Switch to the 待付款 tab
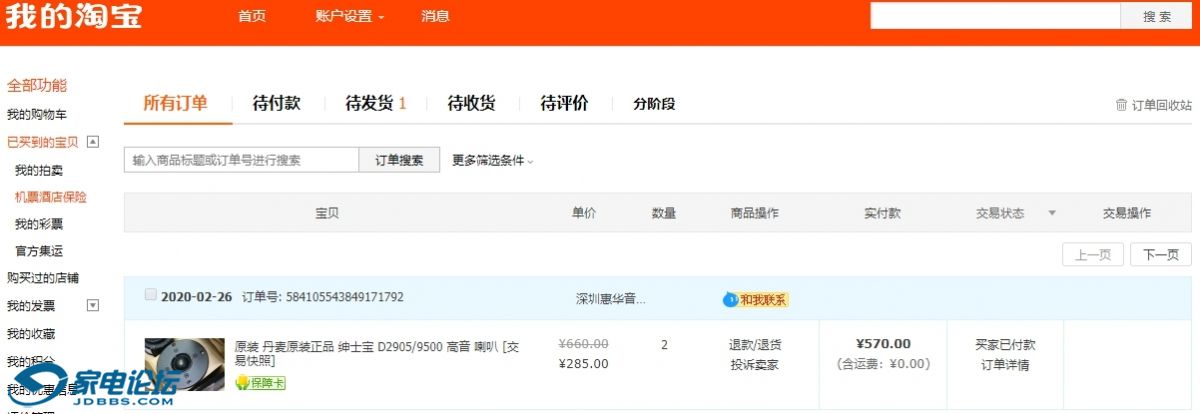Viewport: 1200px width, 414px height. [x=276, y=103]
